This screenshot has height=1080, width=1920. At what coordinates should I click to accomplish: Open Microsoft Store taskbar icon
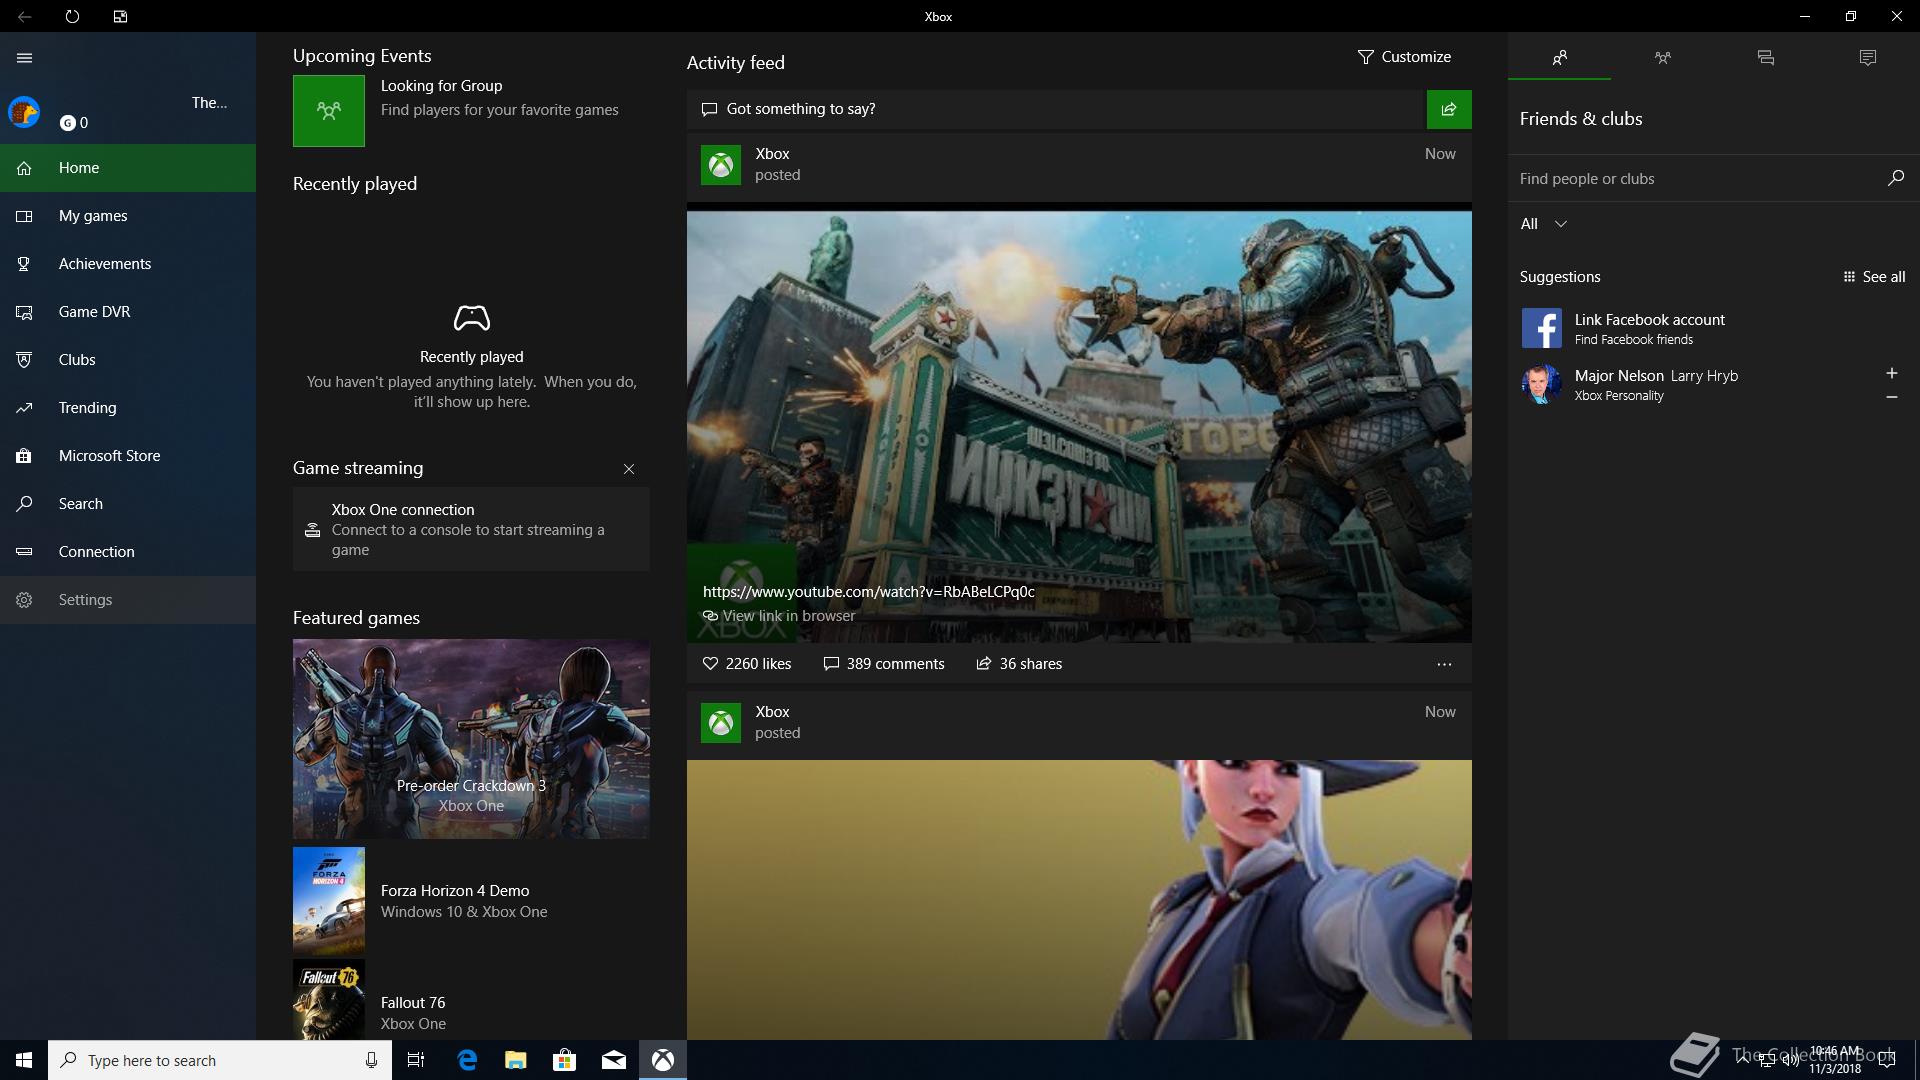click(565, 1060)
